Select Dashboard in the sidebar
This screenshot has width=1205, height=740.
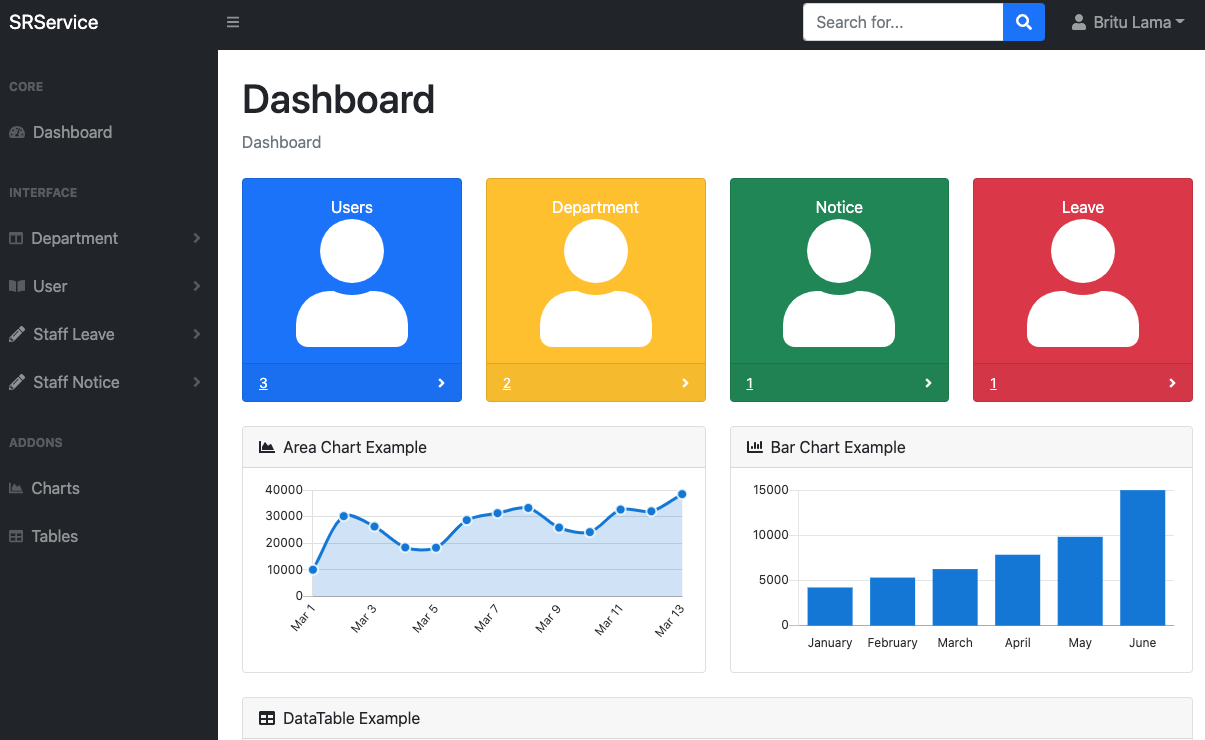click(x=72, y=132)
